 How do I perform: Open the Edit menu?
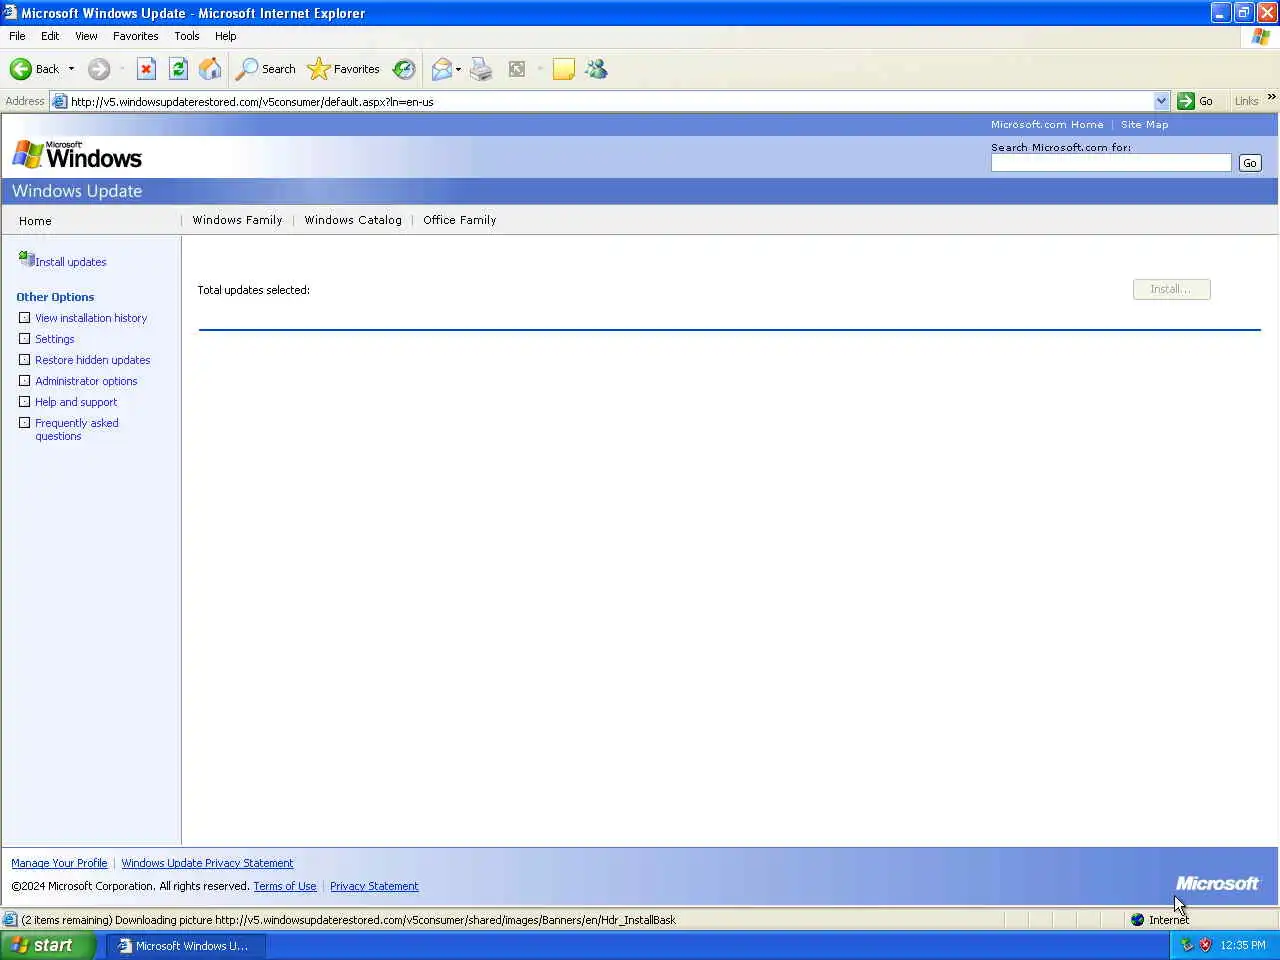(50, 36)
